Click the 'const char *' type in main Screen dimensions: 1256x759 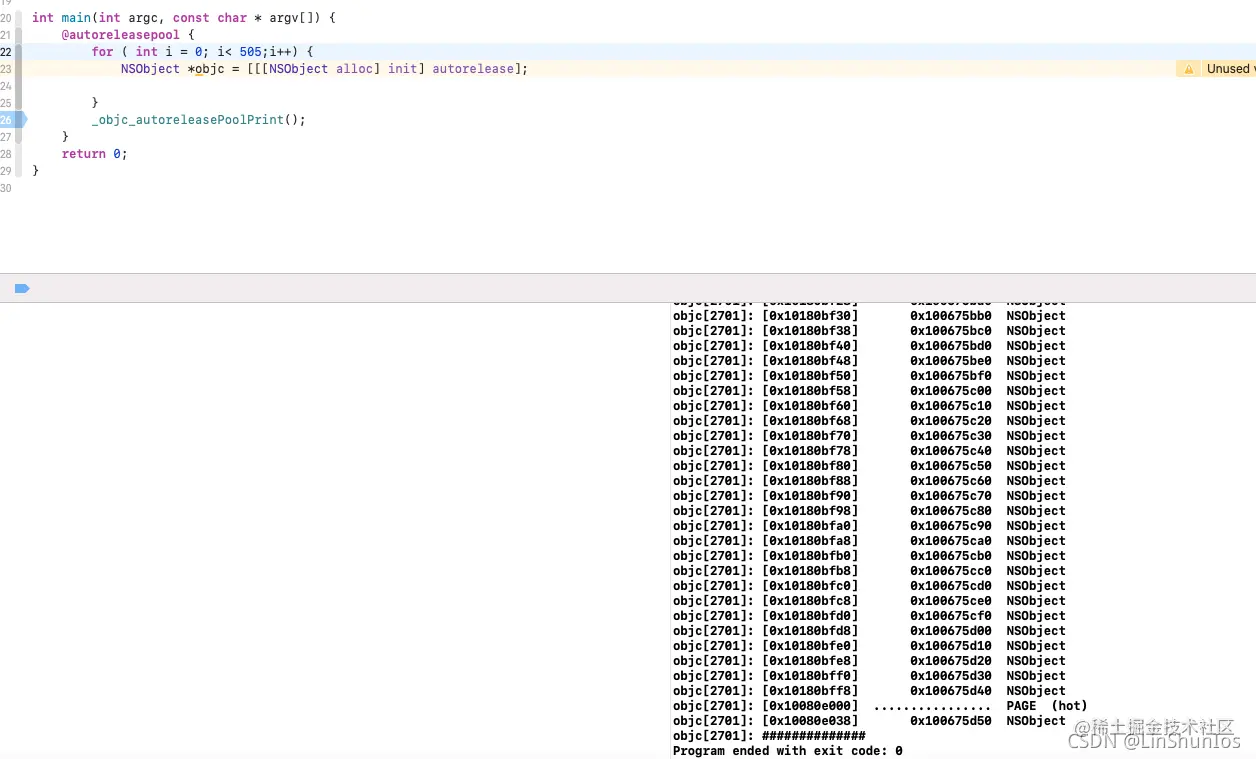218,18
